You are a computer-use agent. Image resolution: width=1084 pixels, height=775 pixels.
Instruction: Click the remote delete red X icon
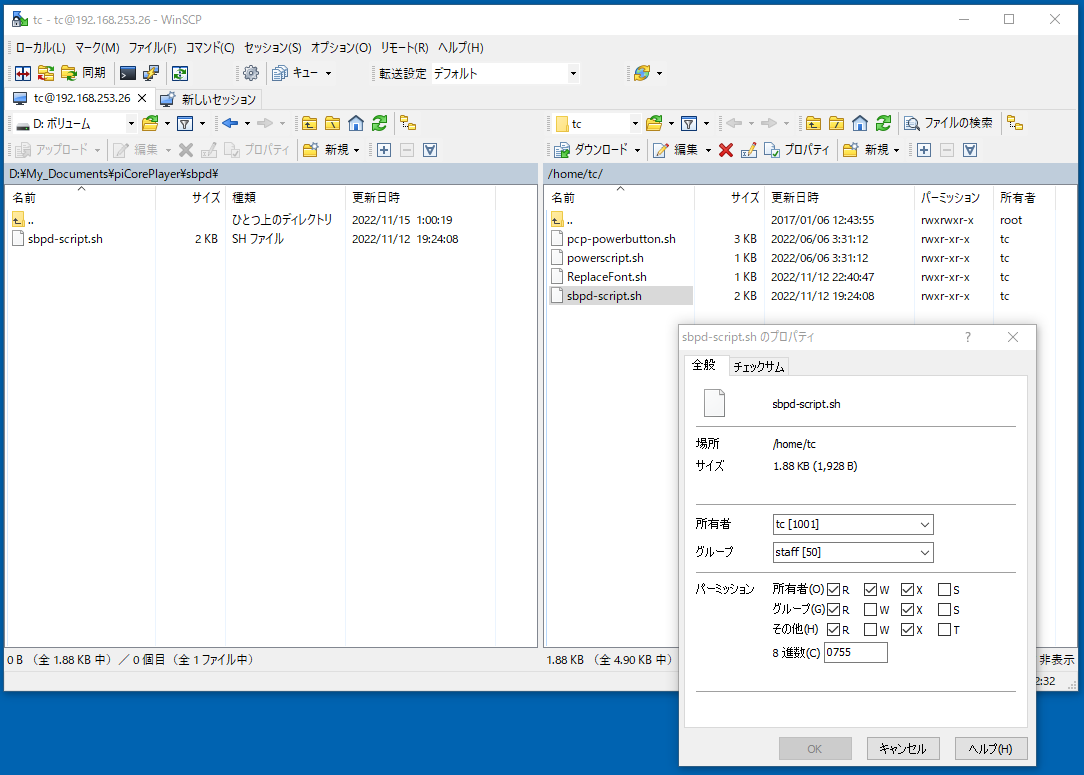(x=725, y=150)
